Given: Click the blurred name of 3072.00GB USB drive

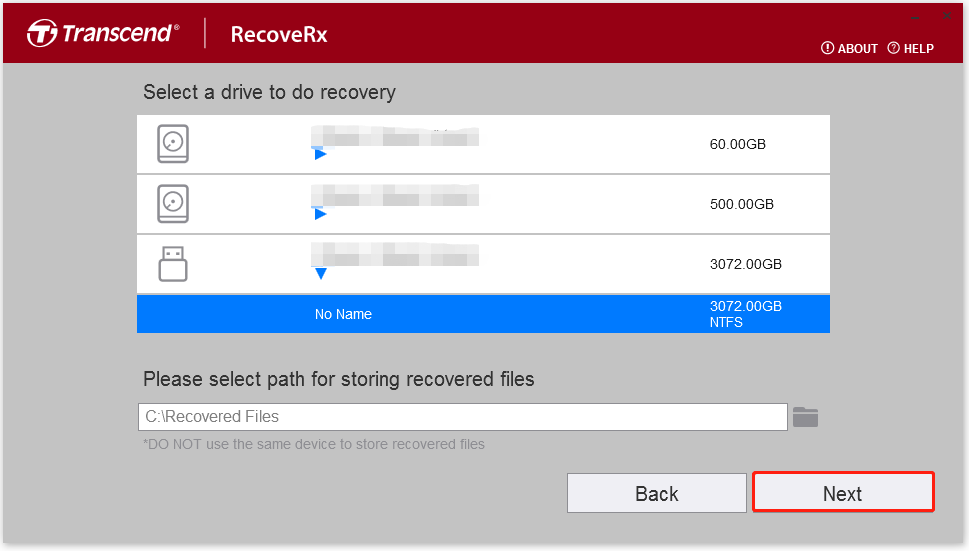Looking at the screenshot, I should [395, 254].
